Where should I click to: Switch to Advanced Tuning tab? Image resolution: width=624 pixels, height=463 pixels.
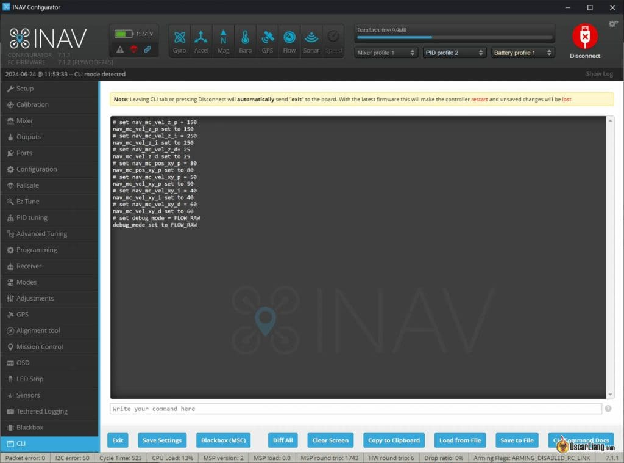pyautogui.click(x=49, y=234)
